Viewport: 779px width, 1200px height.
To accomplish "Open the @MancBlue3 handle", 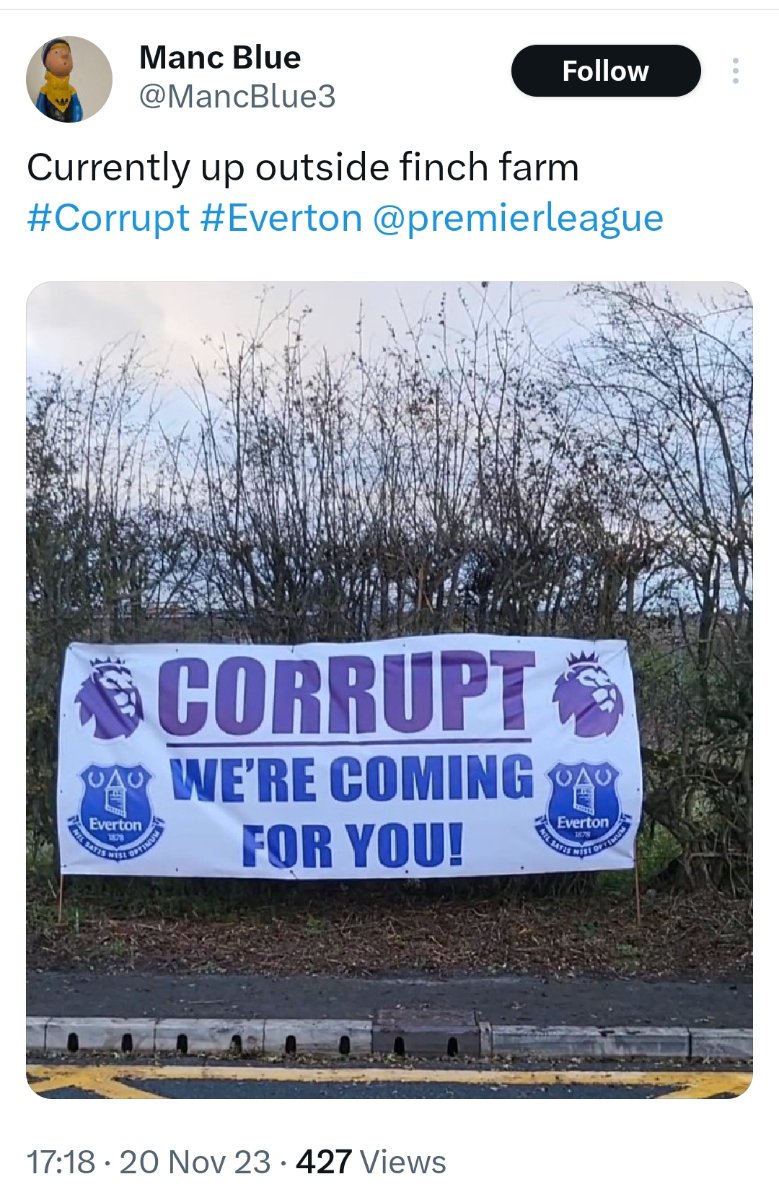I will pyautogui.click(x=237, y=97).
